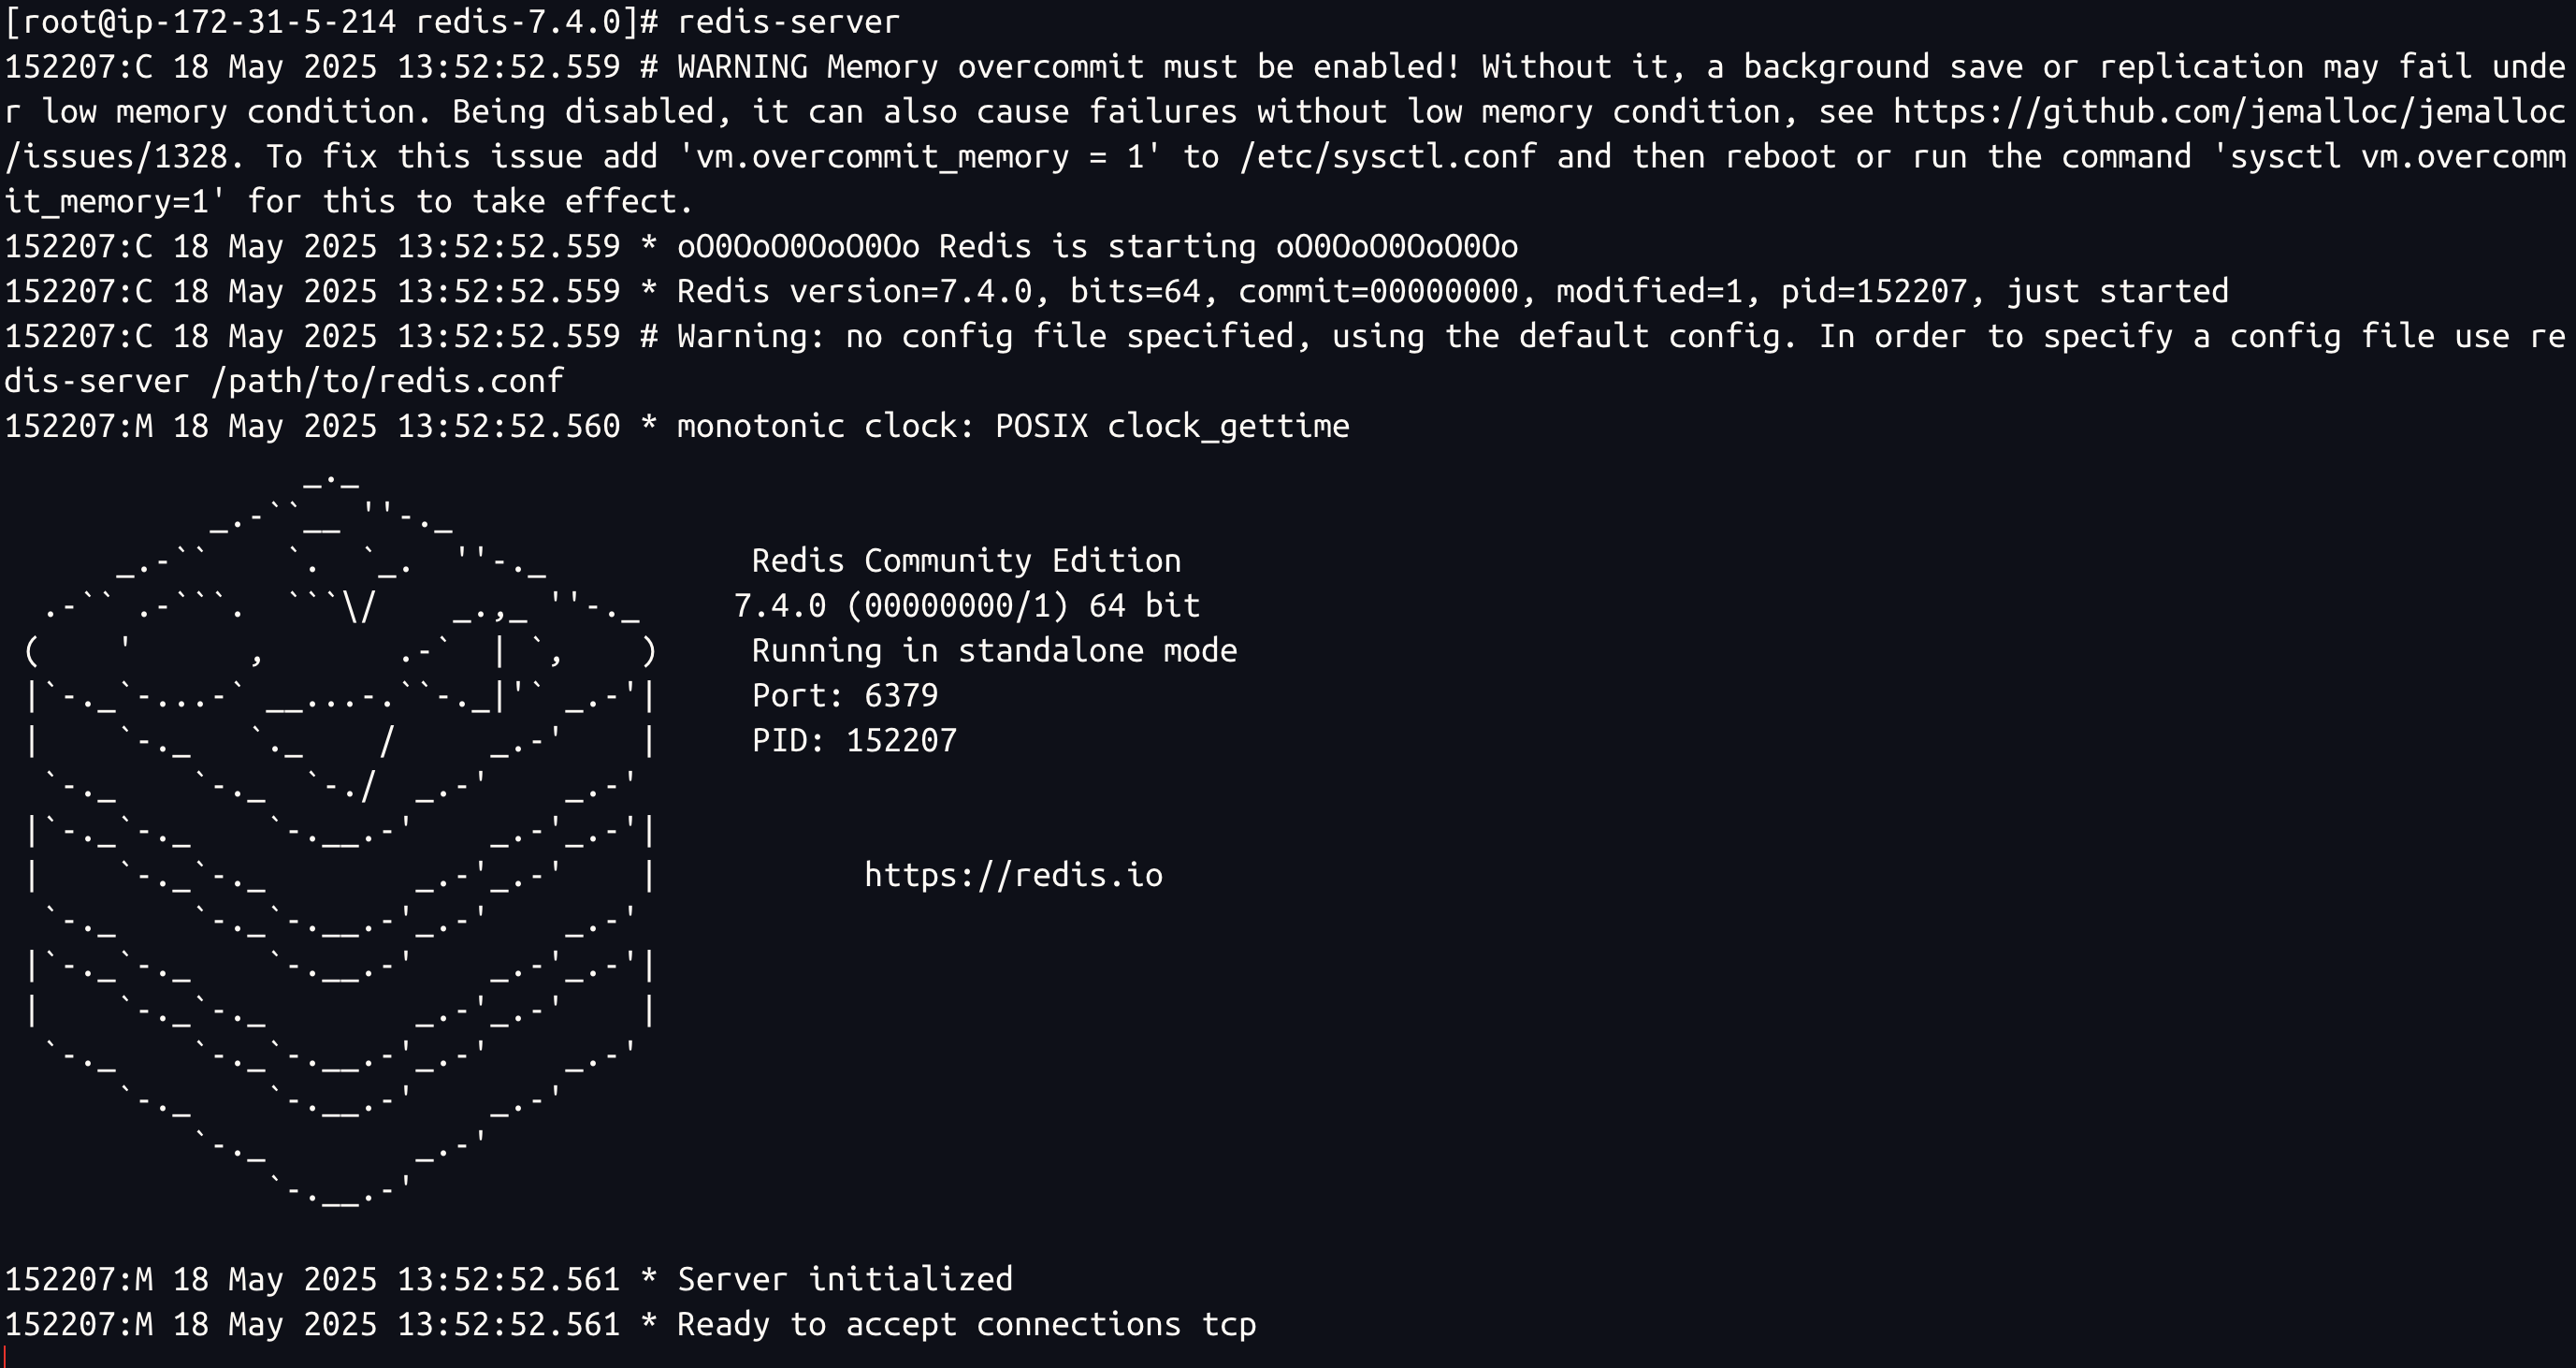
Task: Click the 'PID: 152207' line
Action: (x=854, y=740)
